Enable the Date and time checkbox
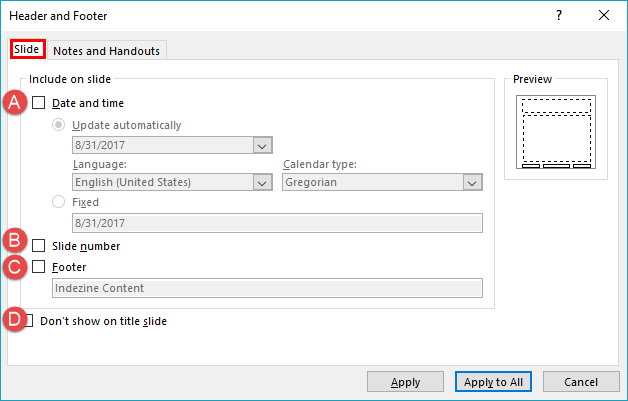 [x=39, y=103]
